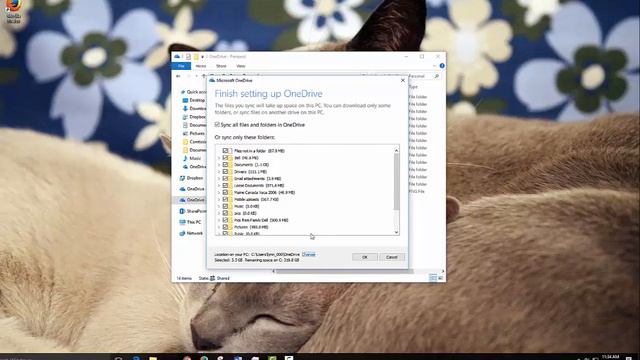Select This PC in the navigation pane

[x=190, y=222]
